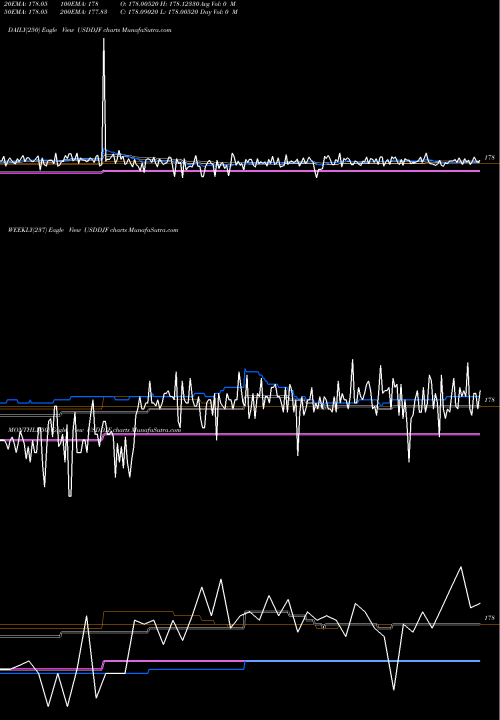
Task: Click the open price 'O:' value
Action: [140, 4]
